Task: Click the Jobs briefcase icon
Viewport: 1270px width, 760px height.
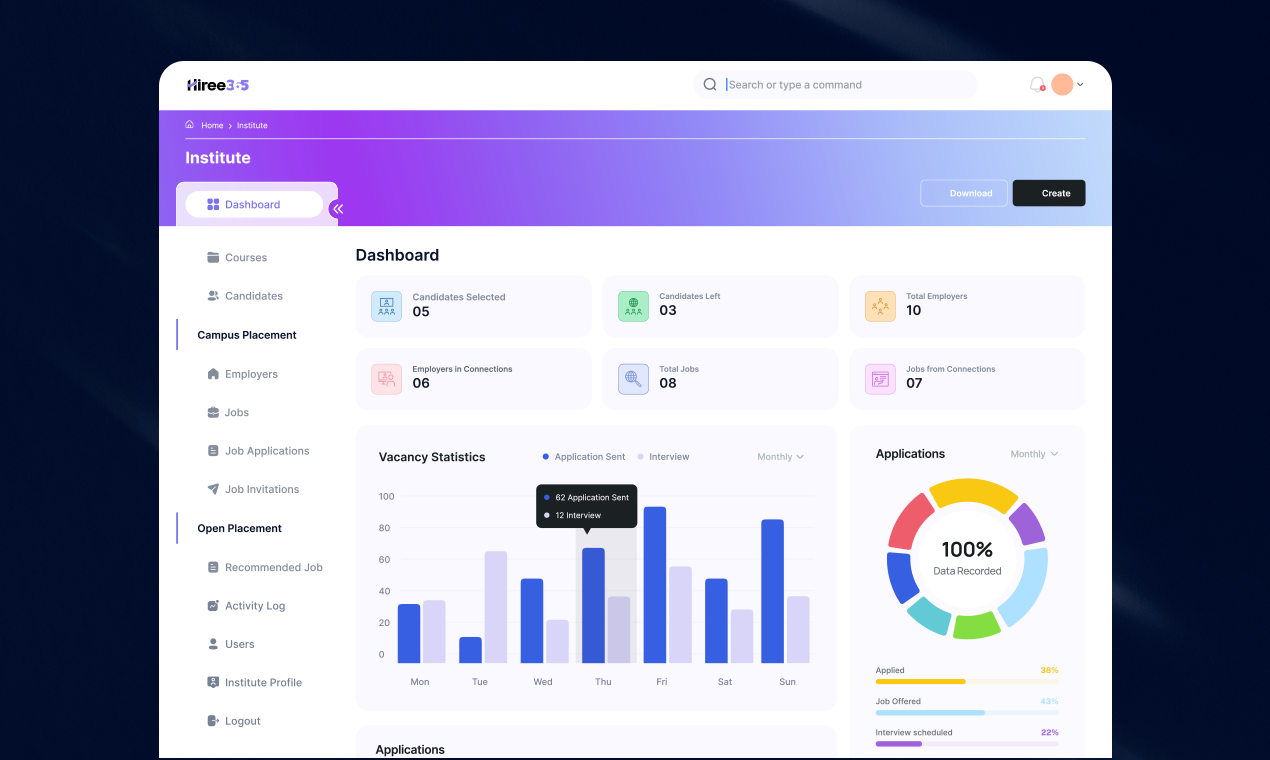Action: point(213,412)
